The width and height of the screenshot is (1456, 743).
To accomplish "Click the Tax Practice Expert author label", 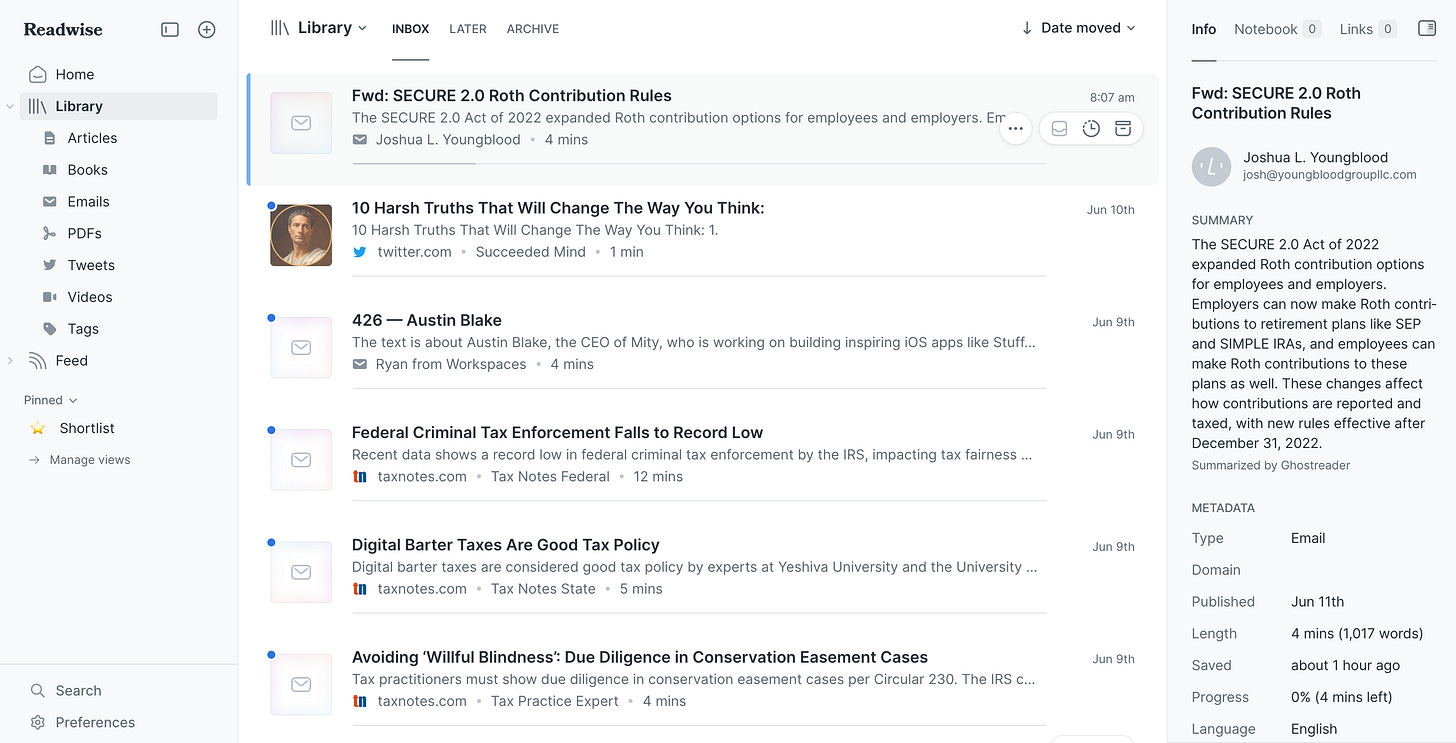I will pyautogui.click(x=555, y=701).
